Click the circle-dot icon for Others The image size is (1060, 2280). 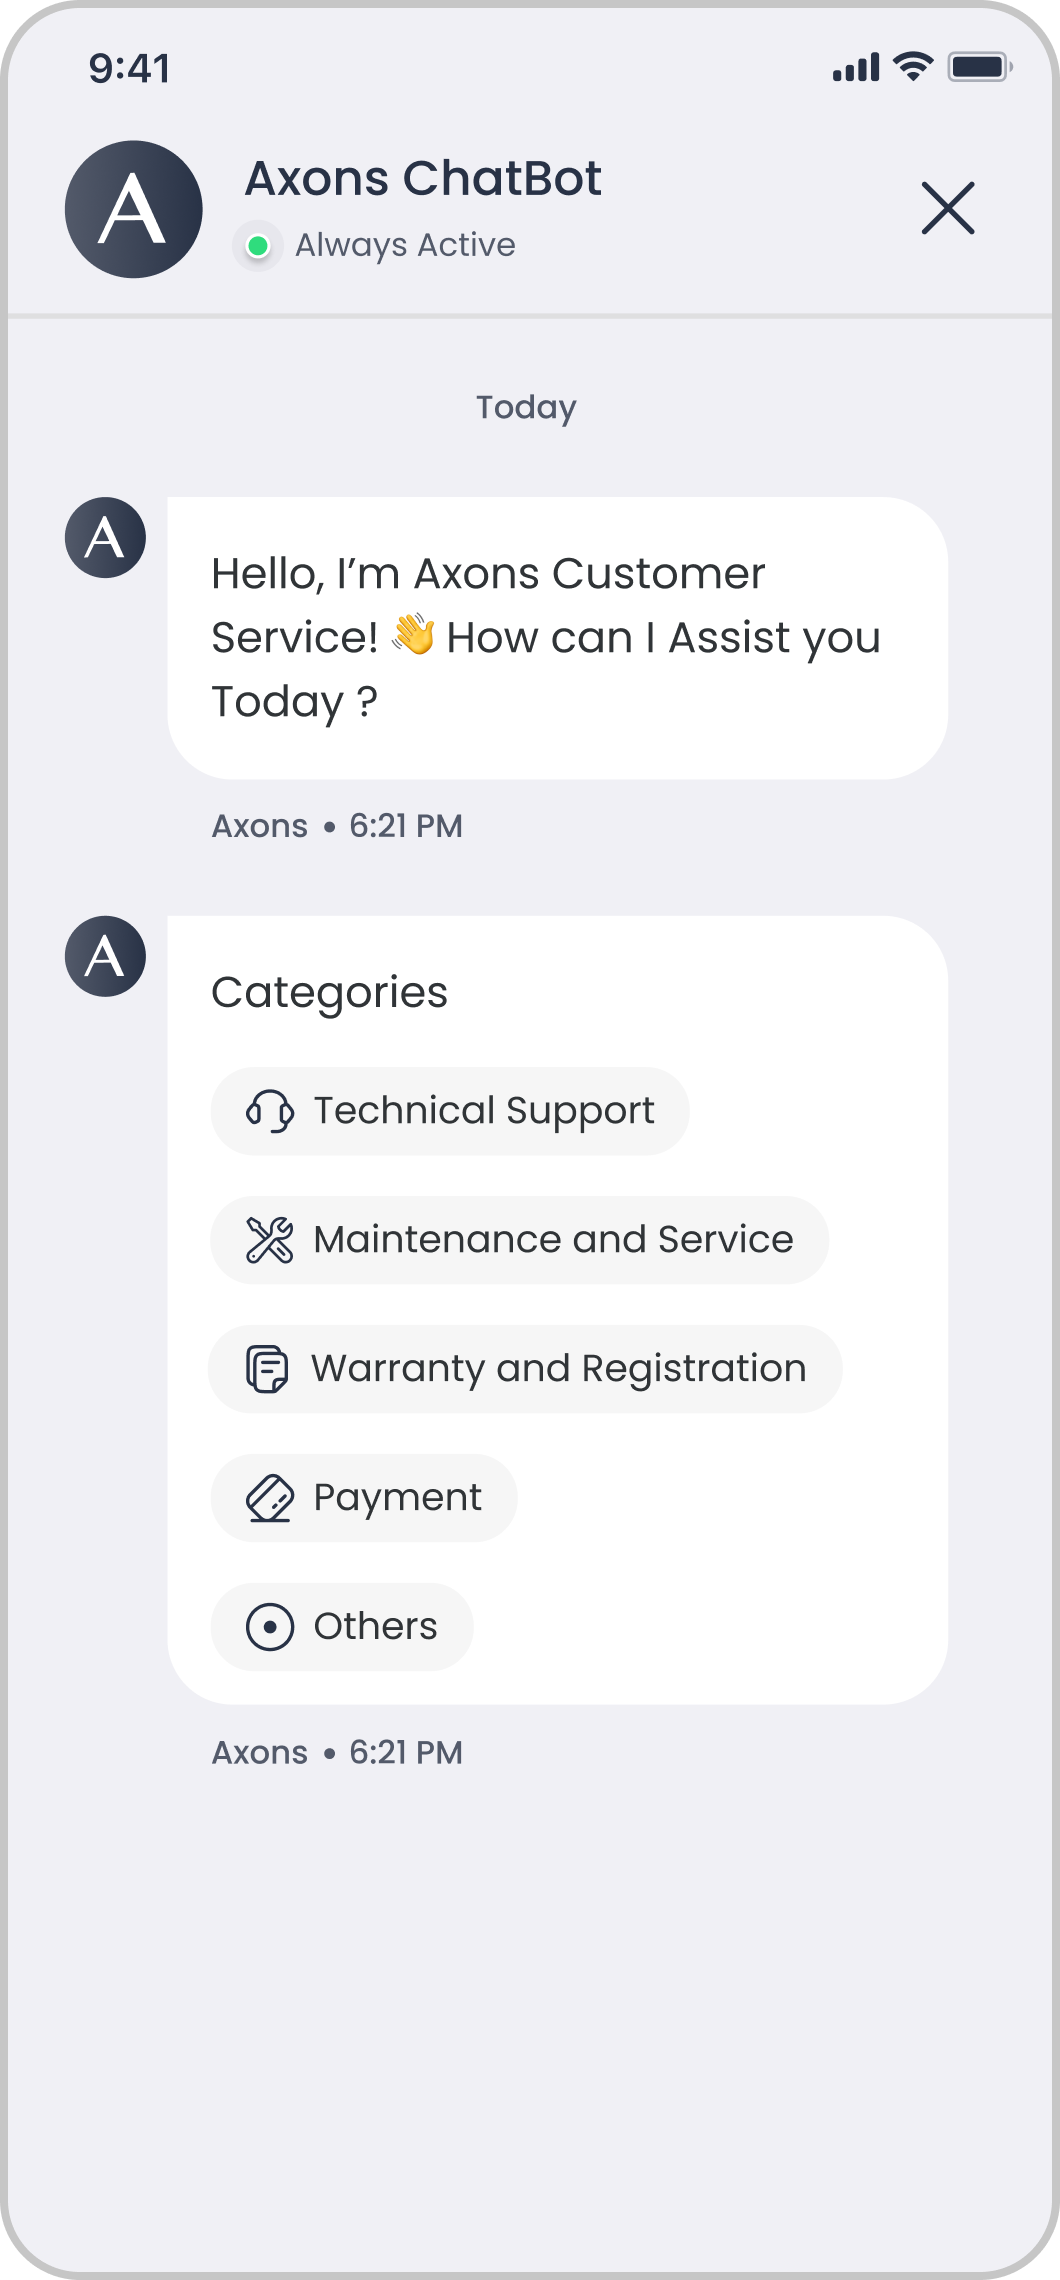(270, 1627)
